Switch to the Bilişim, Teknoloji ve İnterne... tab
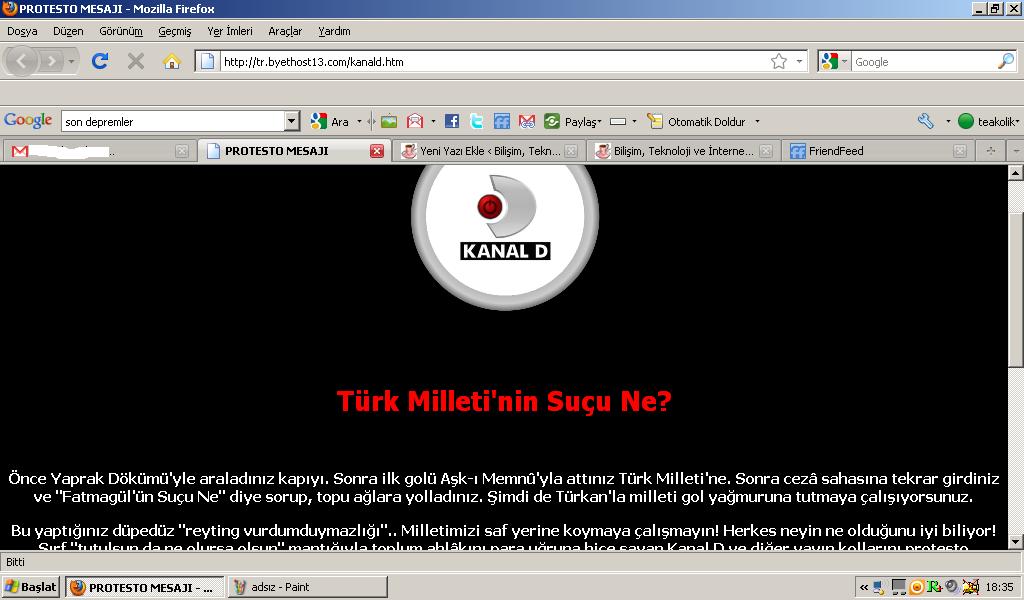This screenshot has width=1024, height=600. click(683, 151)
